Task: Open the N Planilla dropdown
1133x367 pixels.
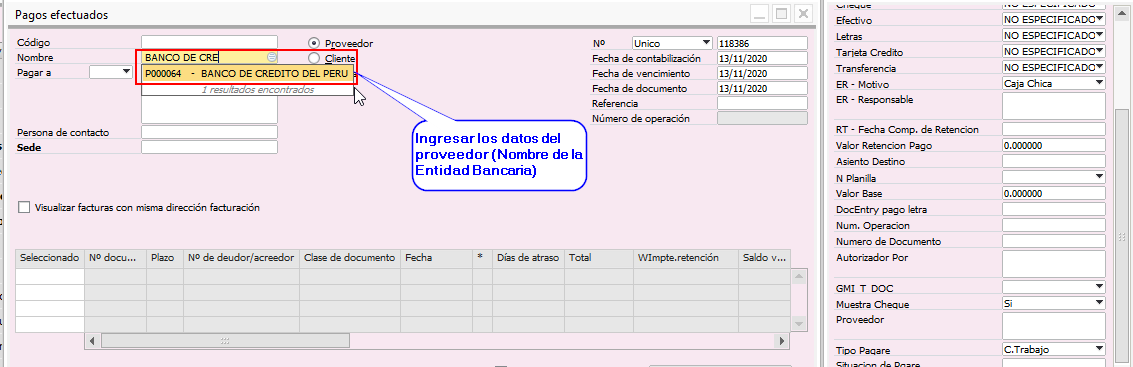Action: pyautogui.click(x=1100, y=177)
